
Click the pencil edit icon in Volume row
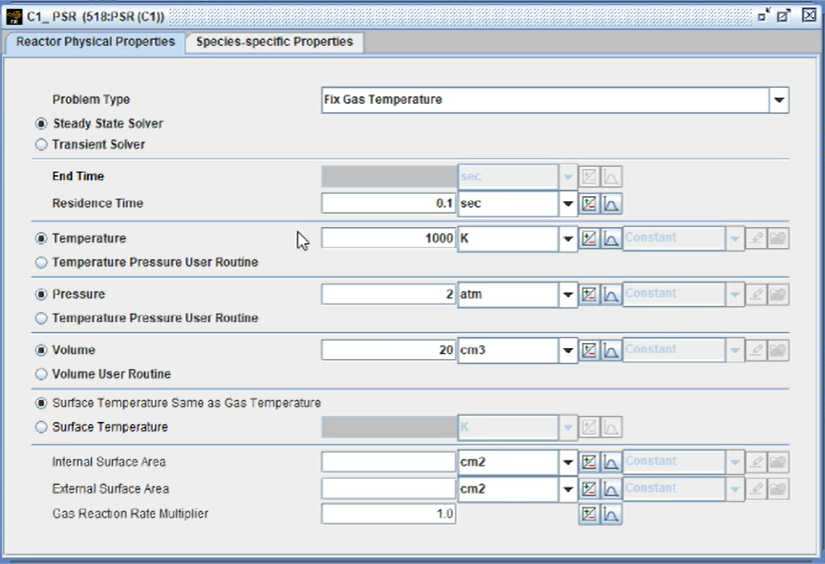coord(756,350)
